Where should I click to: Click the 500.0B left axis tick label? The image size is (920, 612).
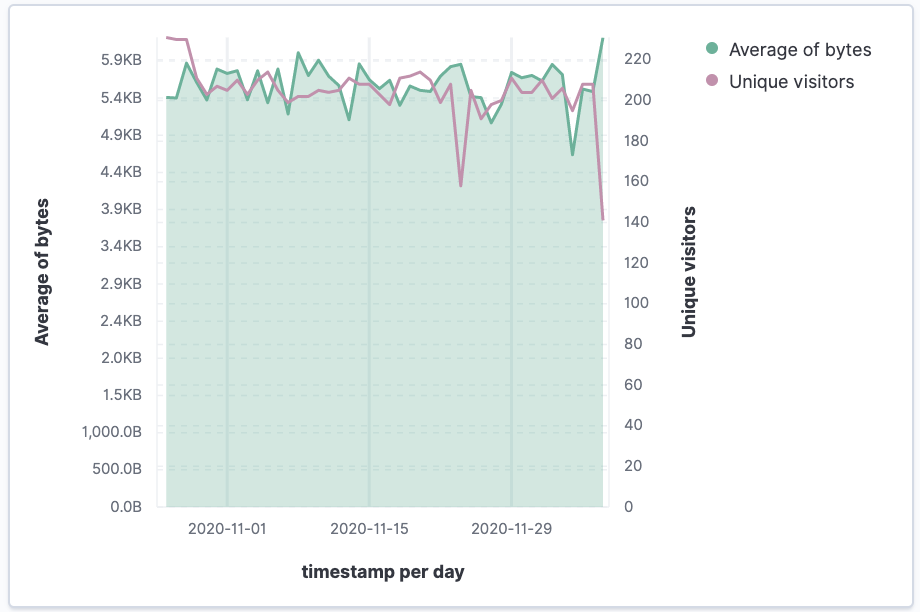click(116, 469)
